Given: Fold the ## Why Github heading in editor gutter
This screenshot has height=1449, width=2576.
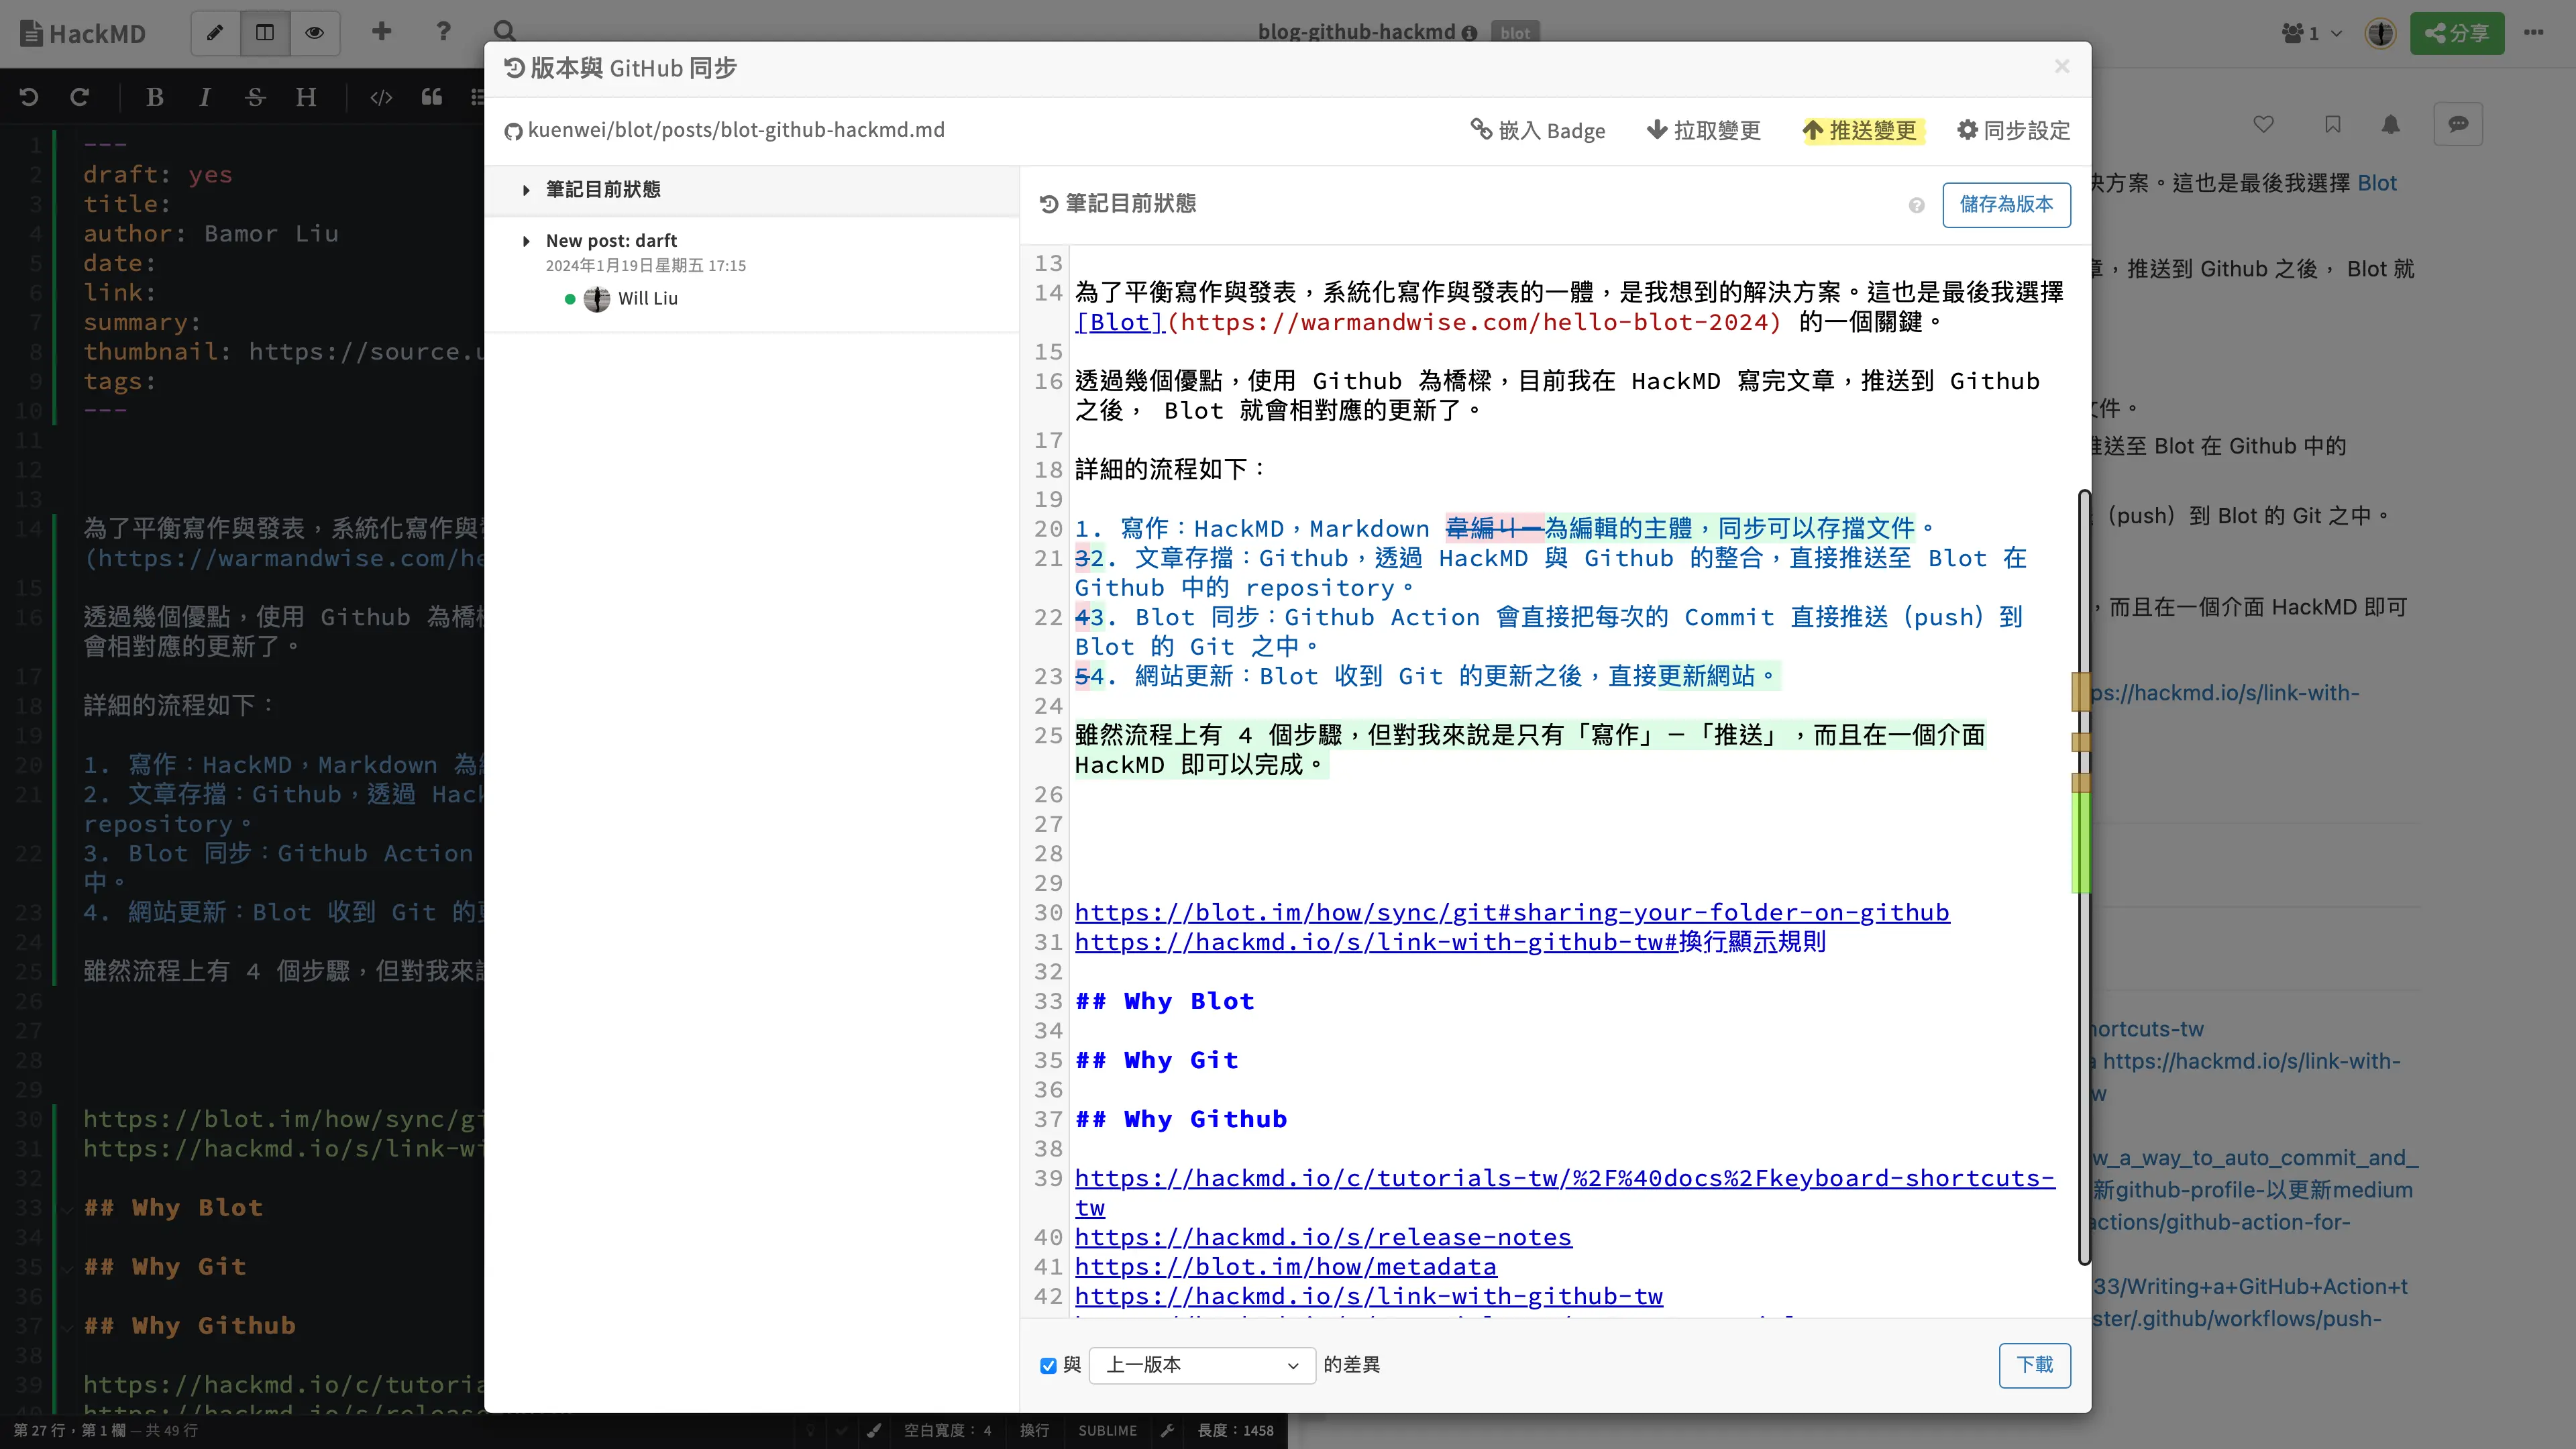Looking at the screenshot, I should (67, 1327).
